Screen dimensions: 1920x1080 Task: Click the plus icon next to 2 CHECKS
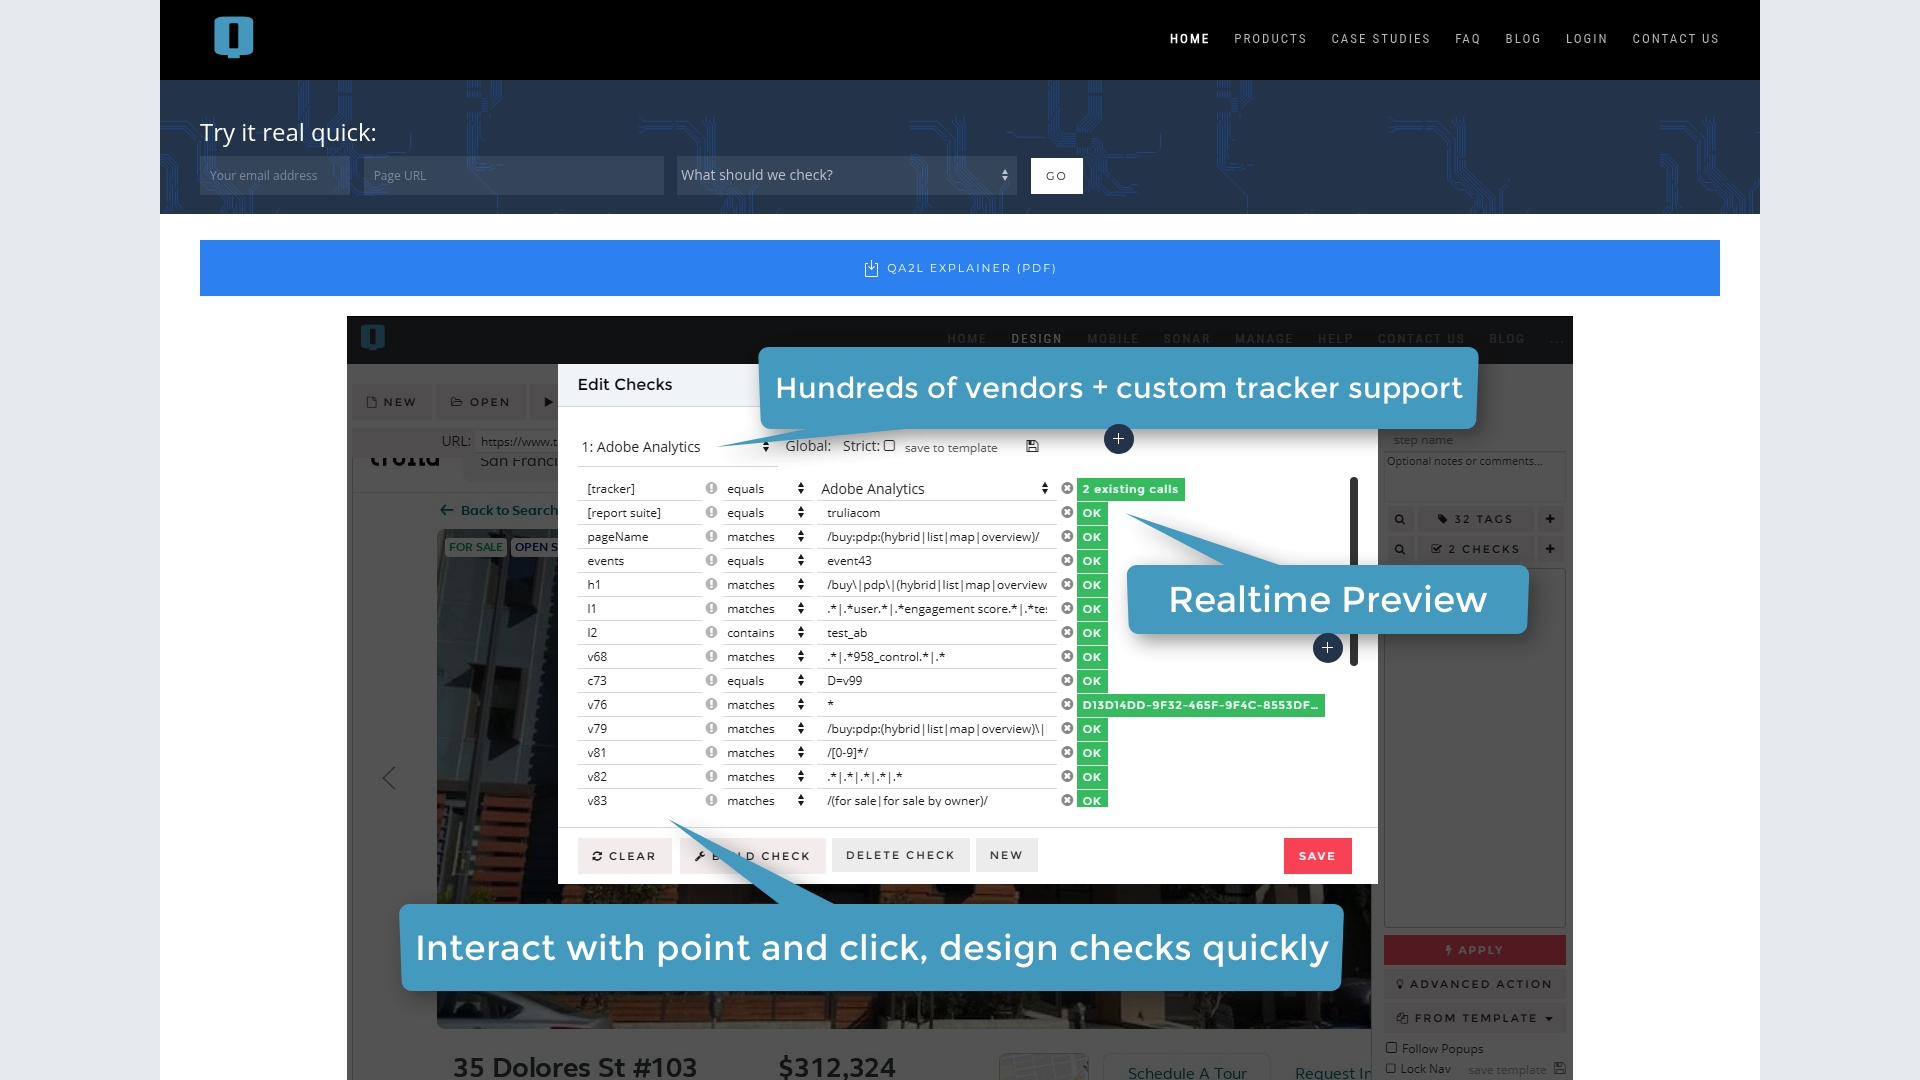coord(1550,549)
